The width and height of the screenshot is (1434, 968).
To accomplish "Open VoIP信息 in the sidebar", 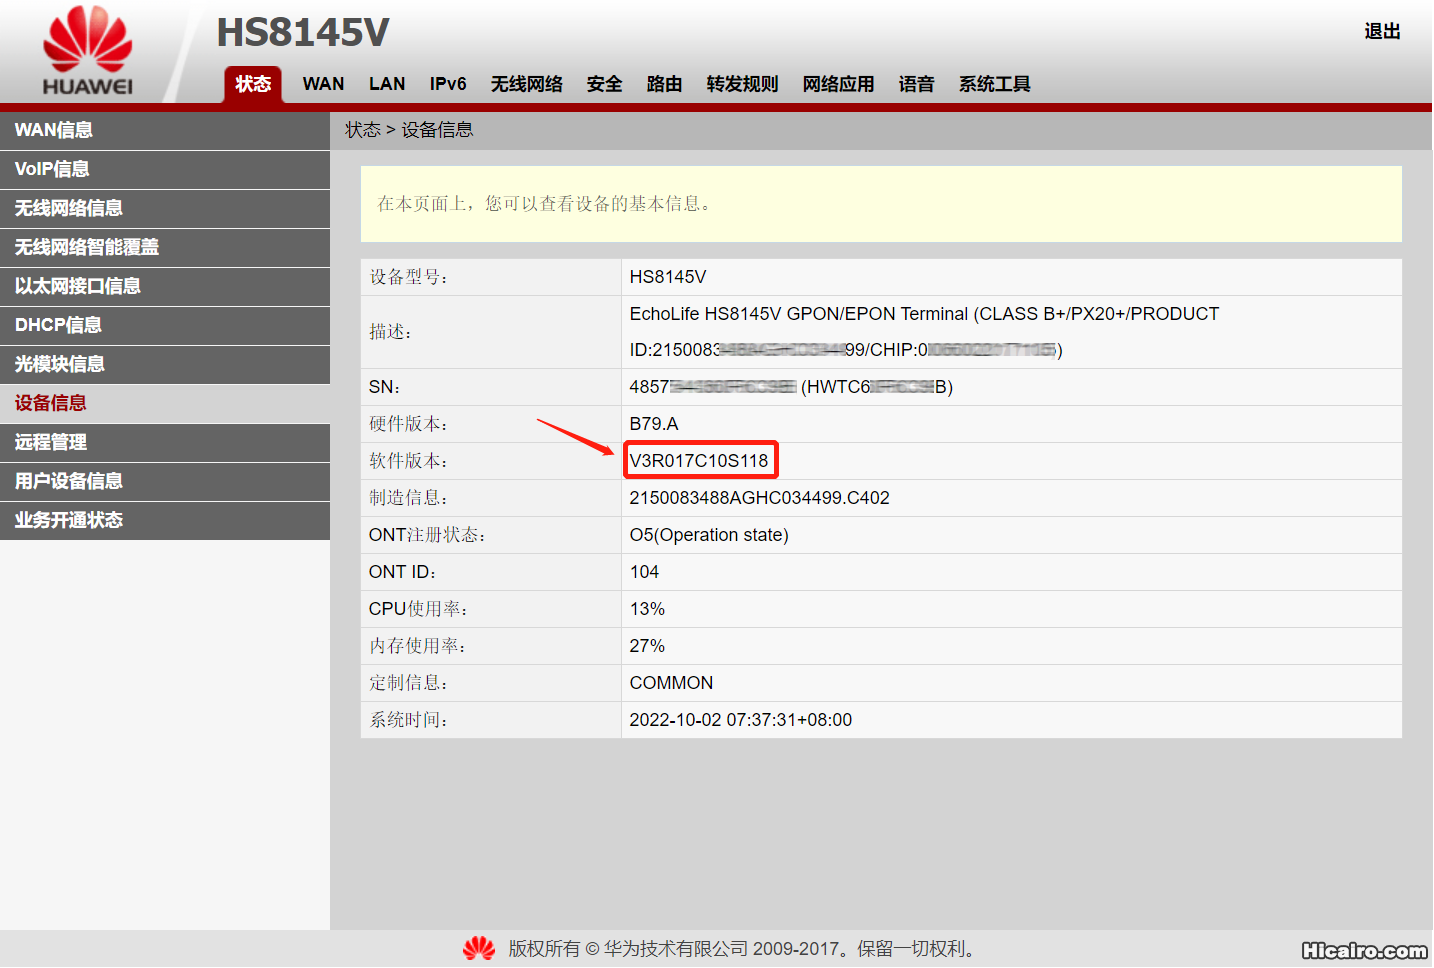I will [165, 169].
